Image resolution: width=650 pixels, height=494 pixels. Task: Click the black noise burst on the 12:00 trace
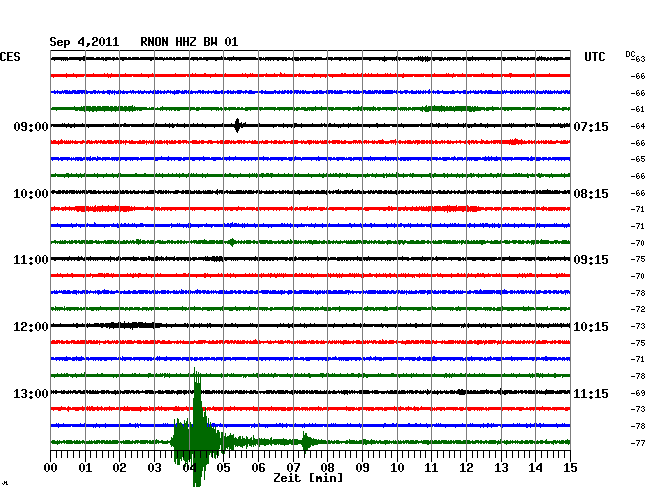pos(131,325)
